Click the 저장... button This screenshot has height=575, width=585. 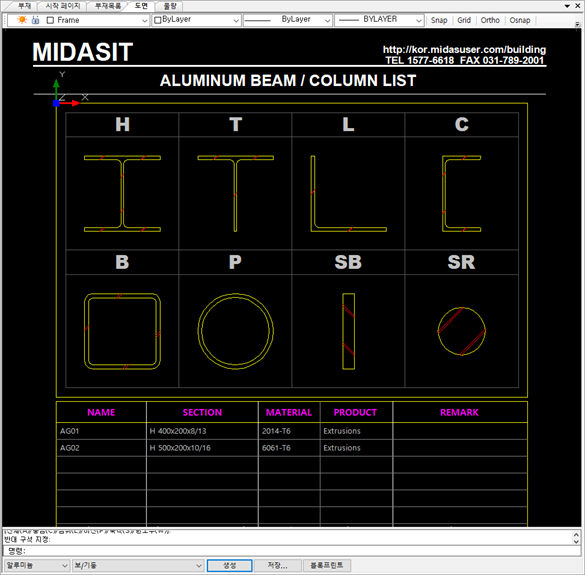[x=277, y=565]
